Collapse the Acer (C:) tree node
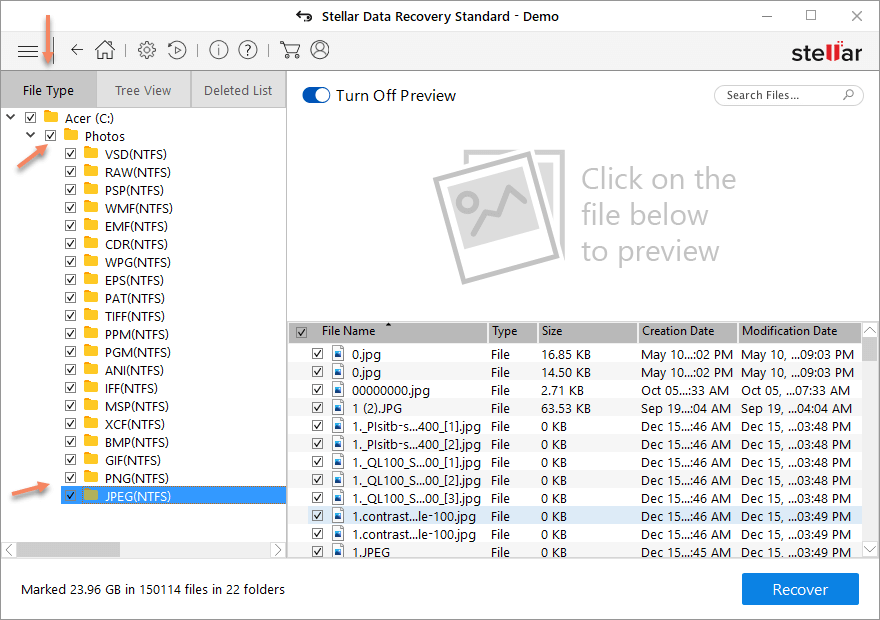 (11, 117)
